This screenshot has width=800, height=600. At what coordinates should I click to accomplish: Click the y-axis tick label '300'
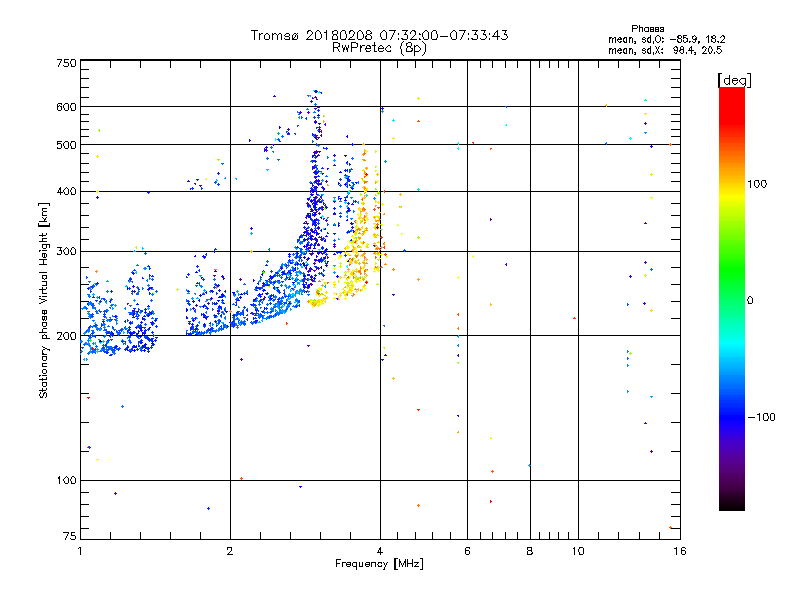click(67, 252)
